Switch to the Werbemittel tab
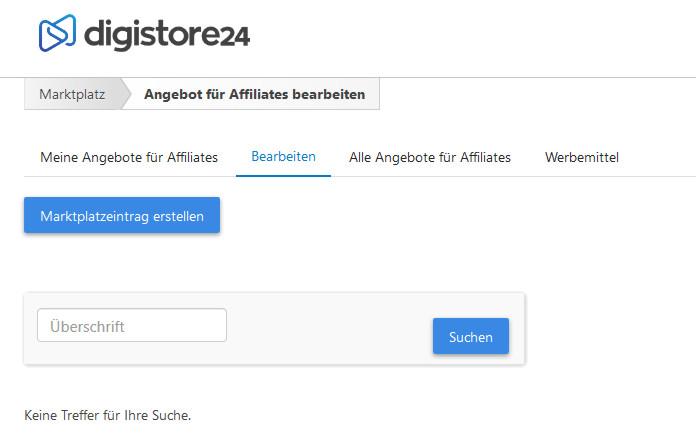Viewport: 696px width, 444px height. tap(582, 158)
